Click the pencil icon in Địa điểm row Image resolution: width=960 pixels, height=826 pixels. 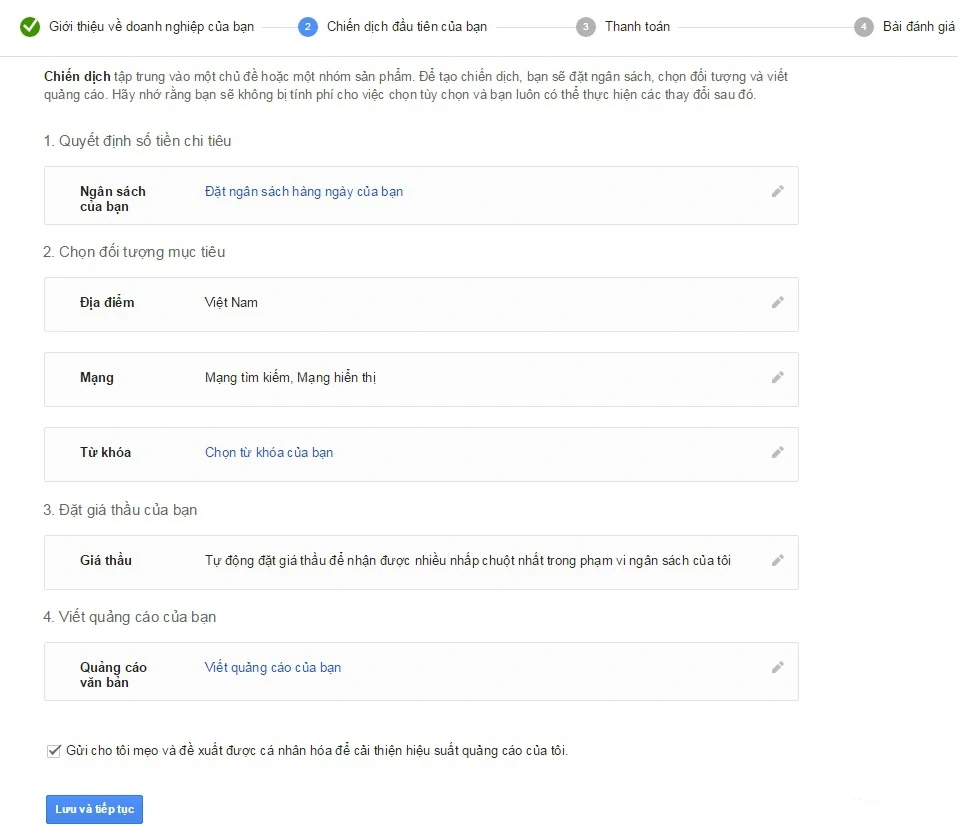777,302
